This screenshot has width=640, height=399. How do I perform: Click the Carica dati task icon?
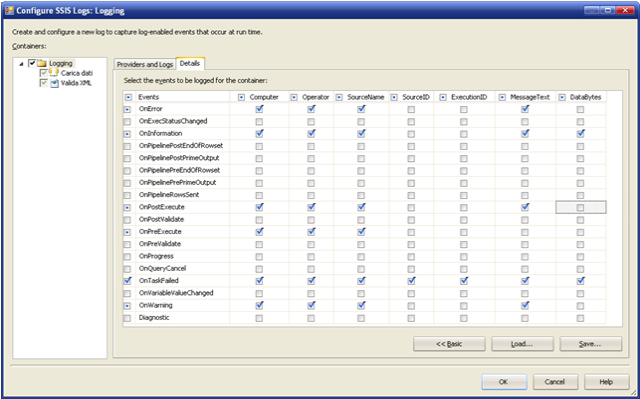tap(54, 73)
